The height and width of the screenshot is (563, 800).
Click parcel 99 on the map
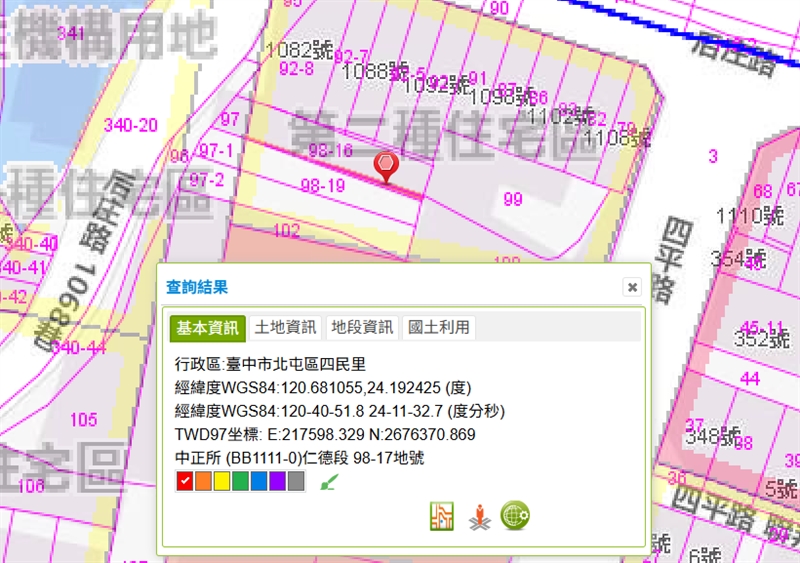513,200
